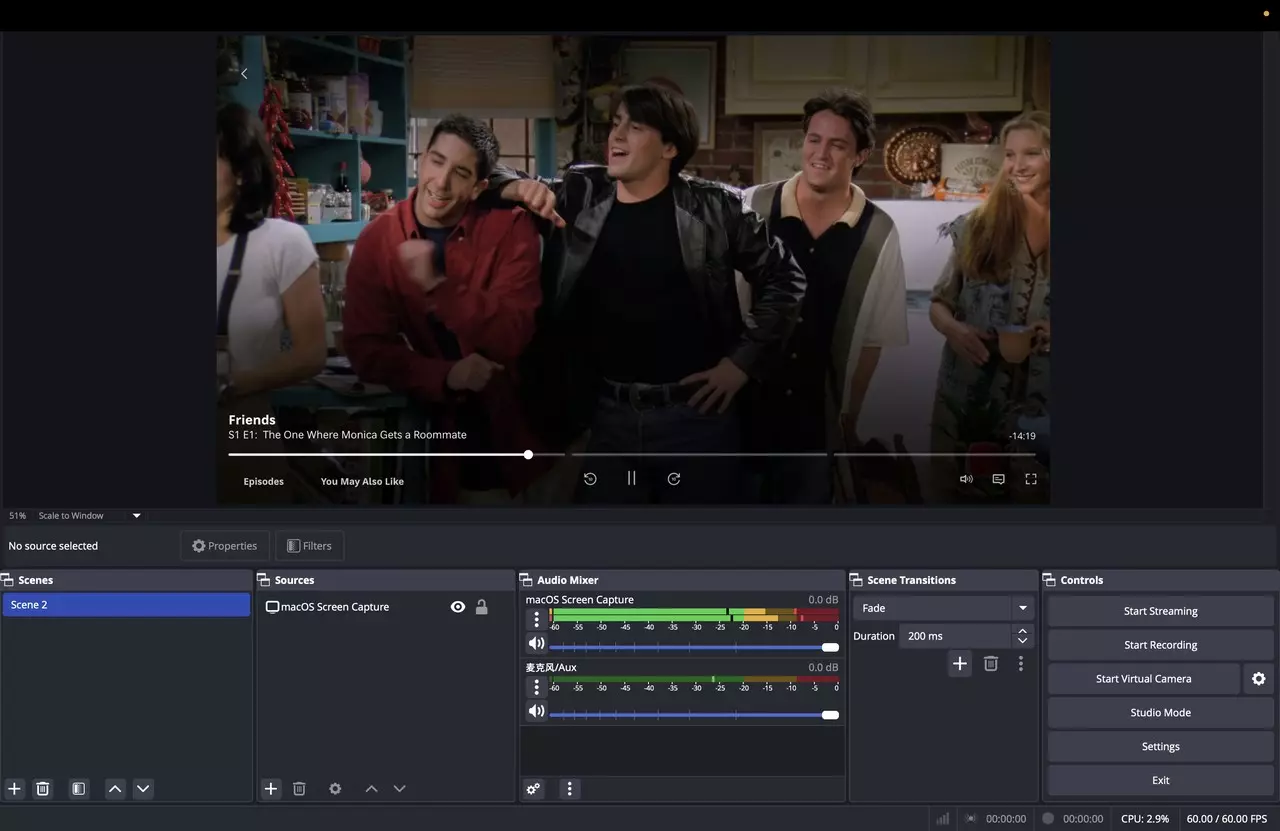Screen dimensions: 1280x831
Task: Click the 51% zoom level text
Action: click(17, 516)
